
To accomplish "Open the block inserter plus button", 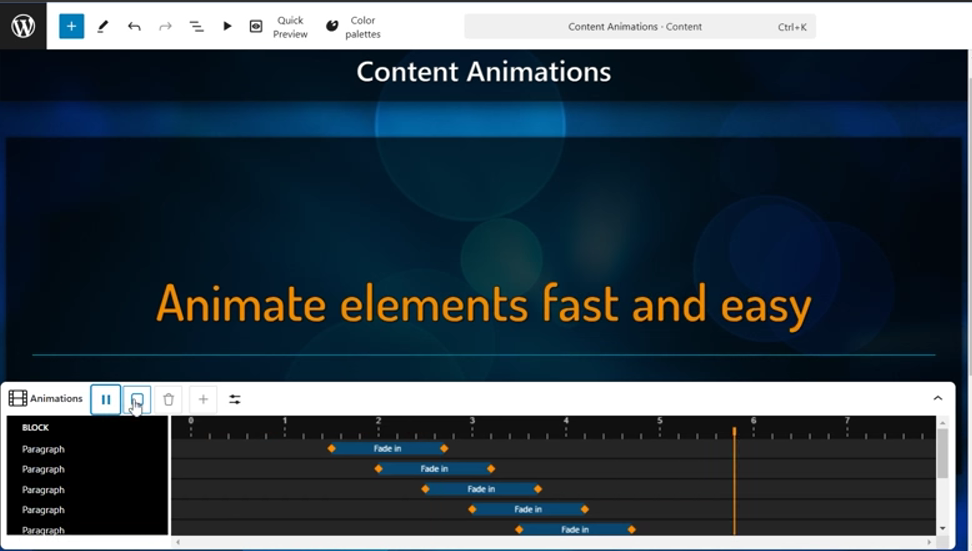I will point(71,26).
